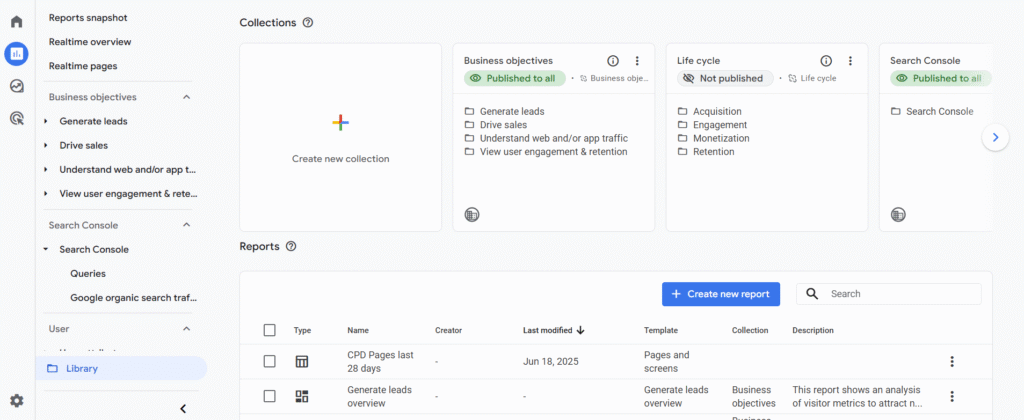Toggle the Published to all chip on Business objectives
Viewport: 1024px width, 420px height.
tap(515, 78)
